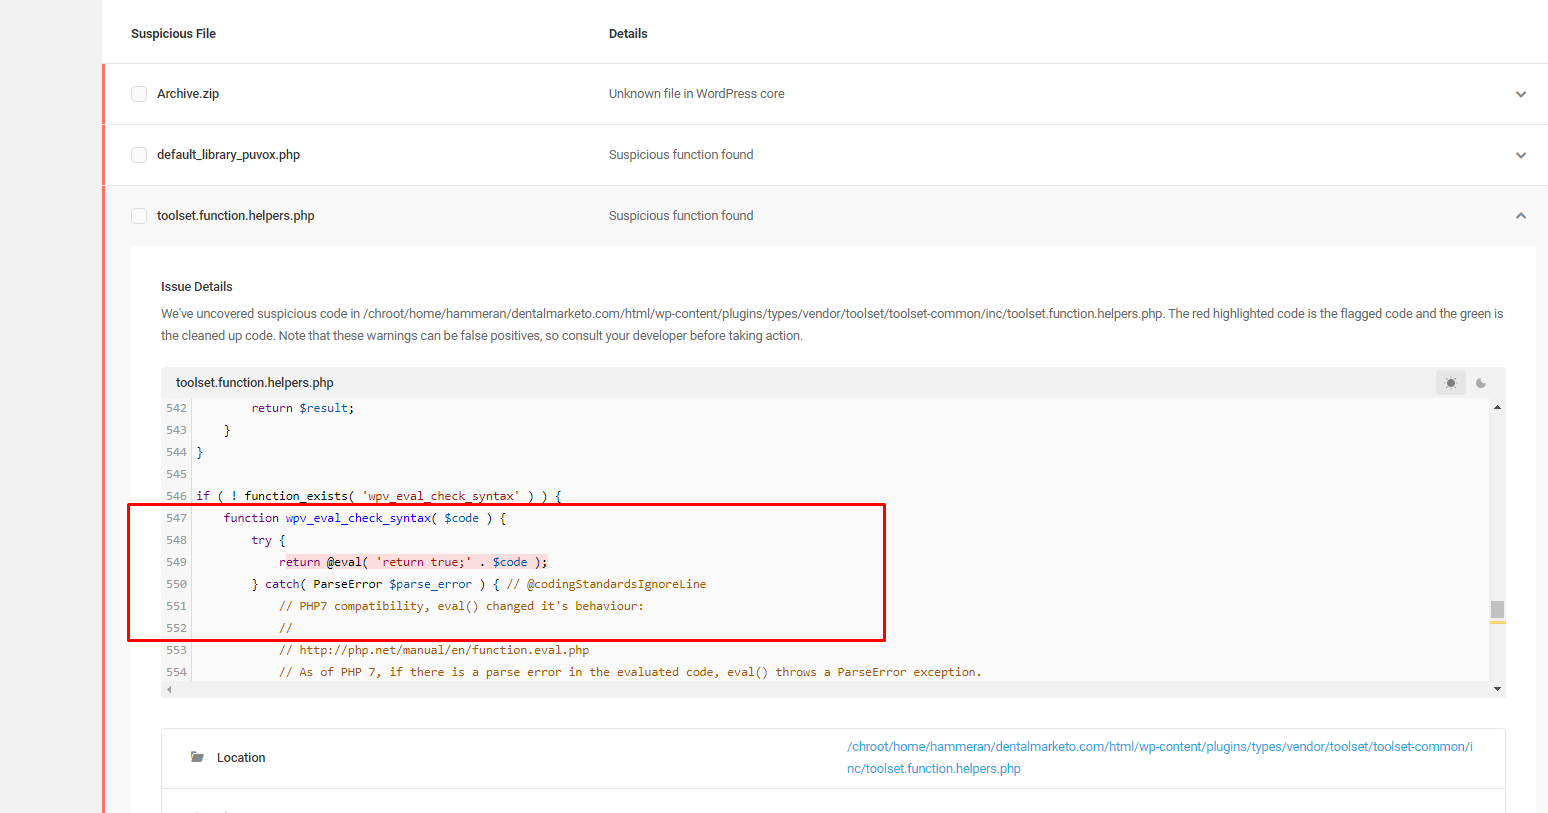The height and width of the screenshot is (813, 1548).
Task: Expand the default_library_puvox.php row chevron
Action: [1520, 155]
